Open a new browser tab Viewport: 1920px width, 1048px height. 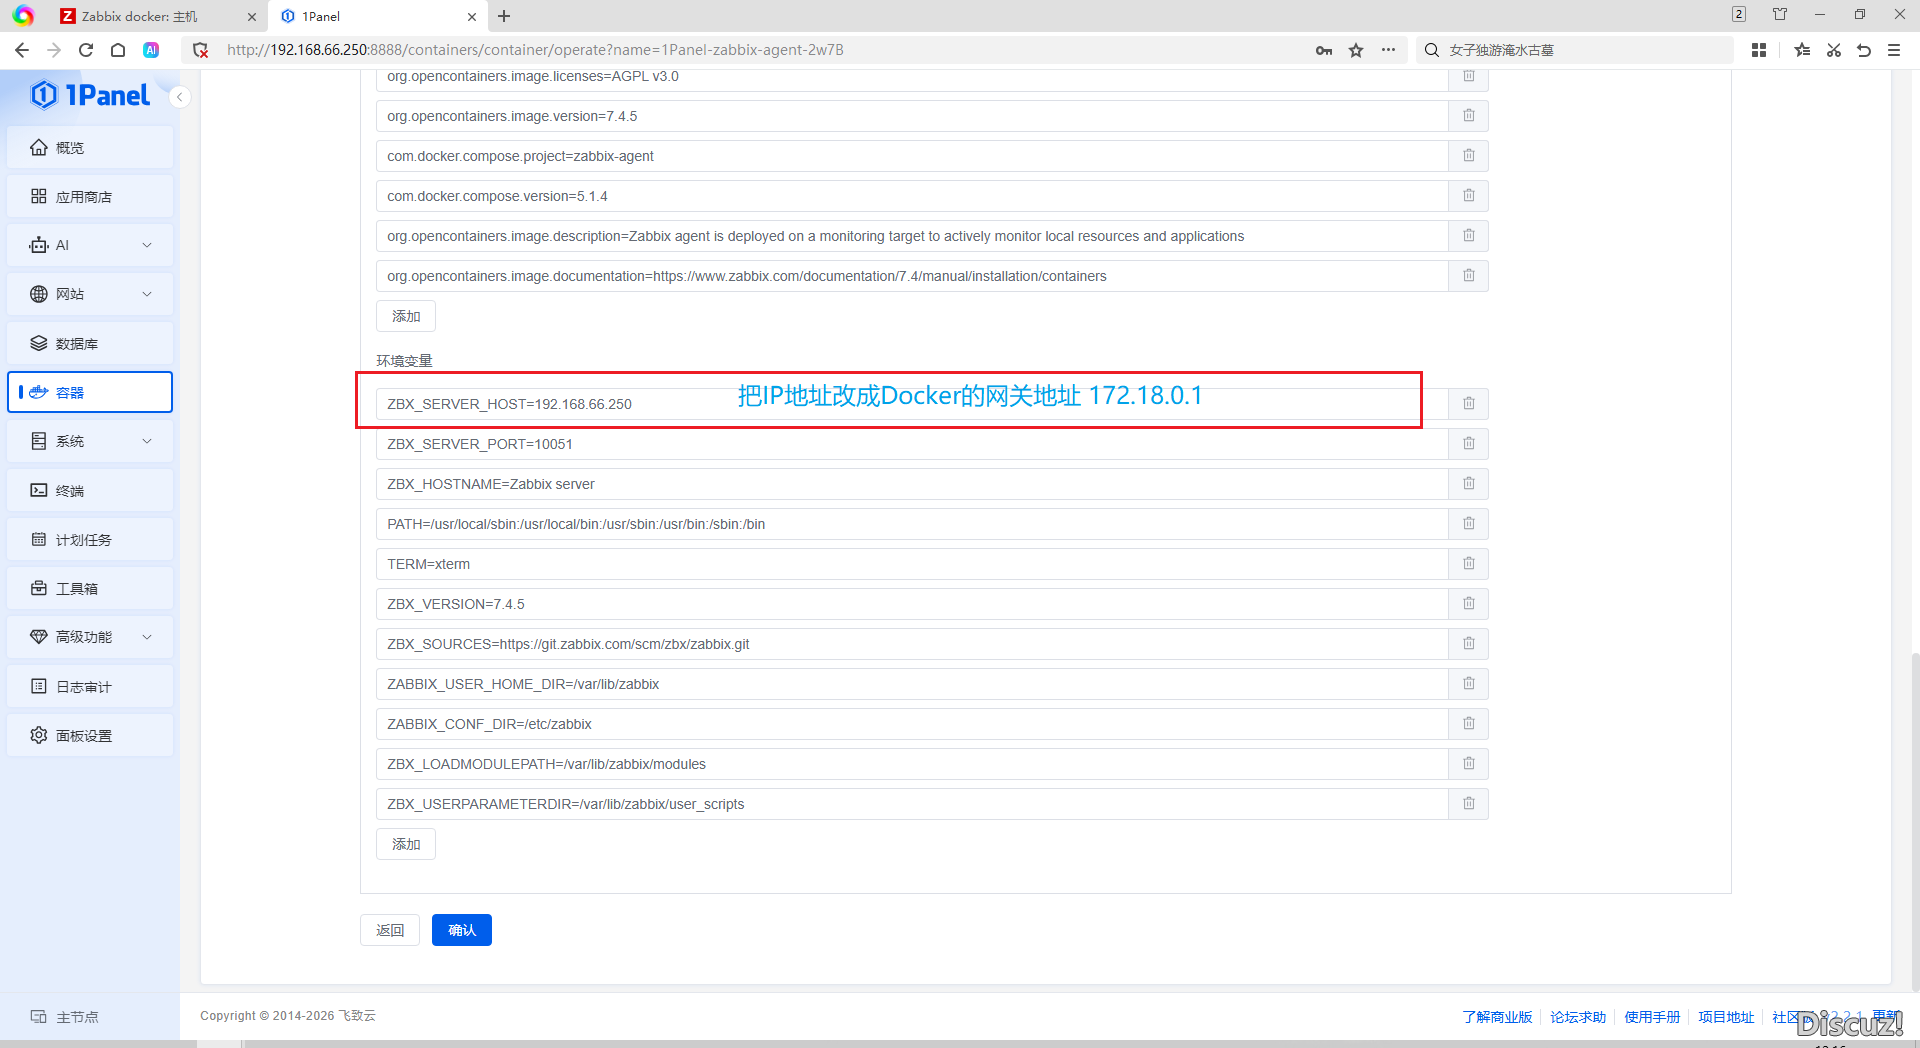pos(504,16)
